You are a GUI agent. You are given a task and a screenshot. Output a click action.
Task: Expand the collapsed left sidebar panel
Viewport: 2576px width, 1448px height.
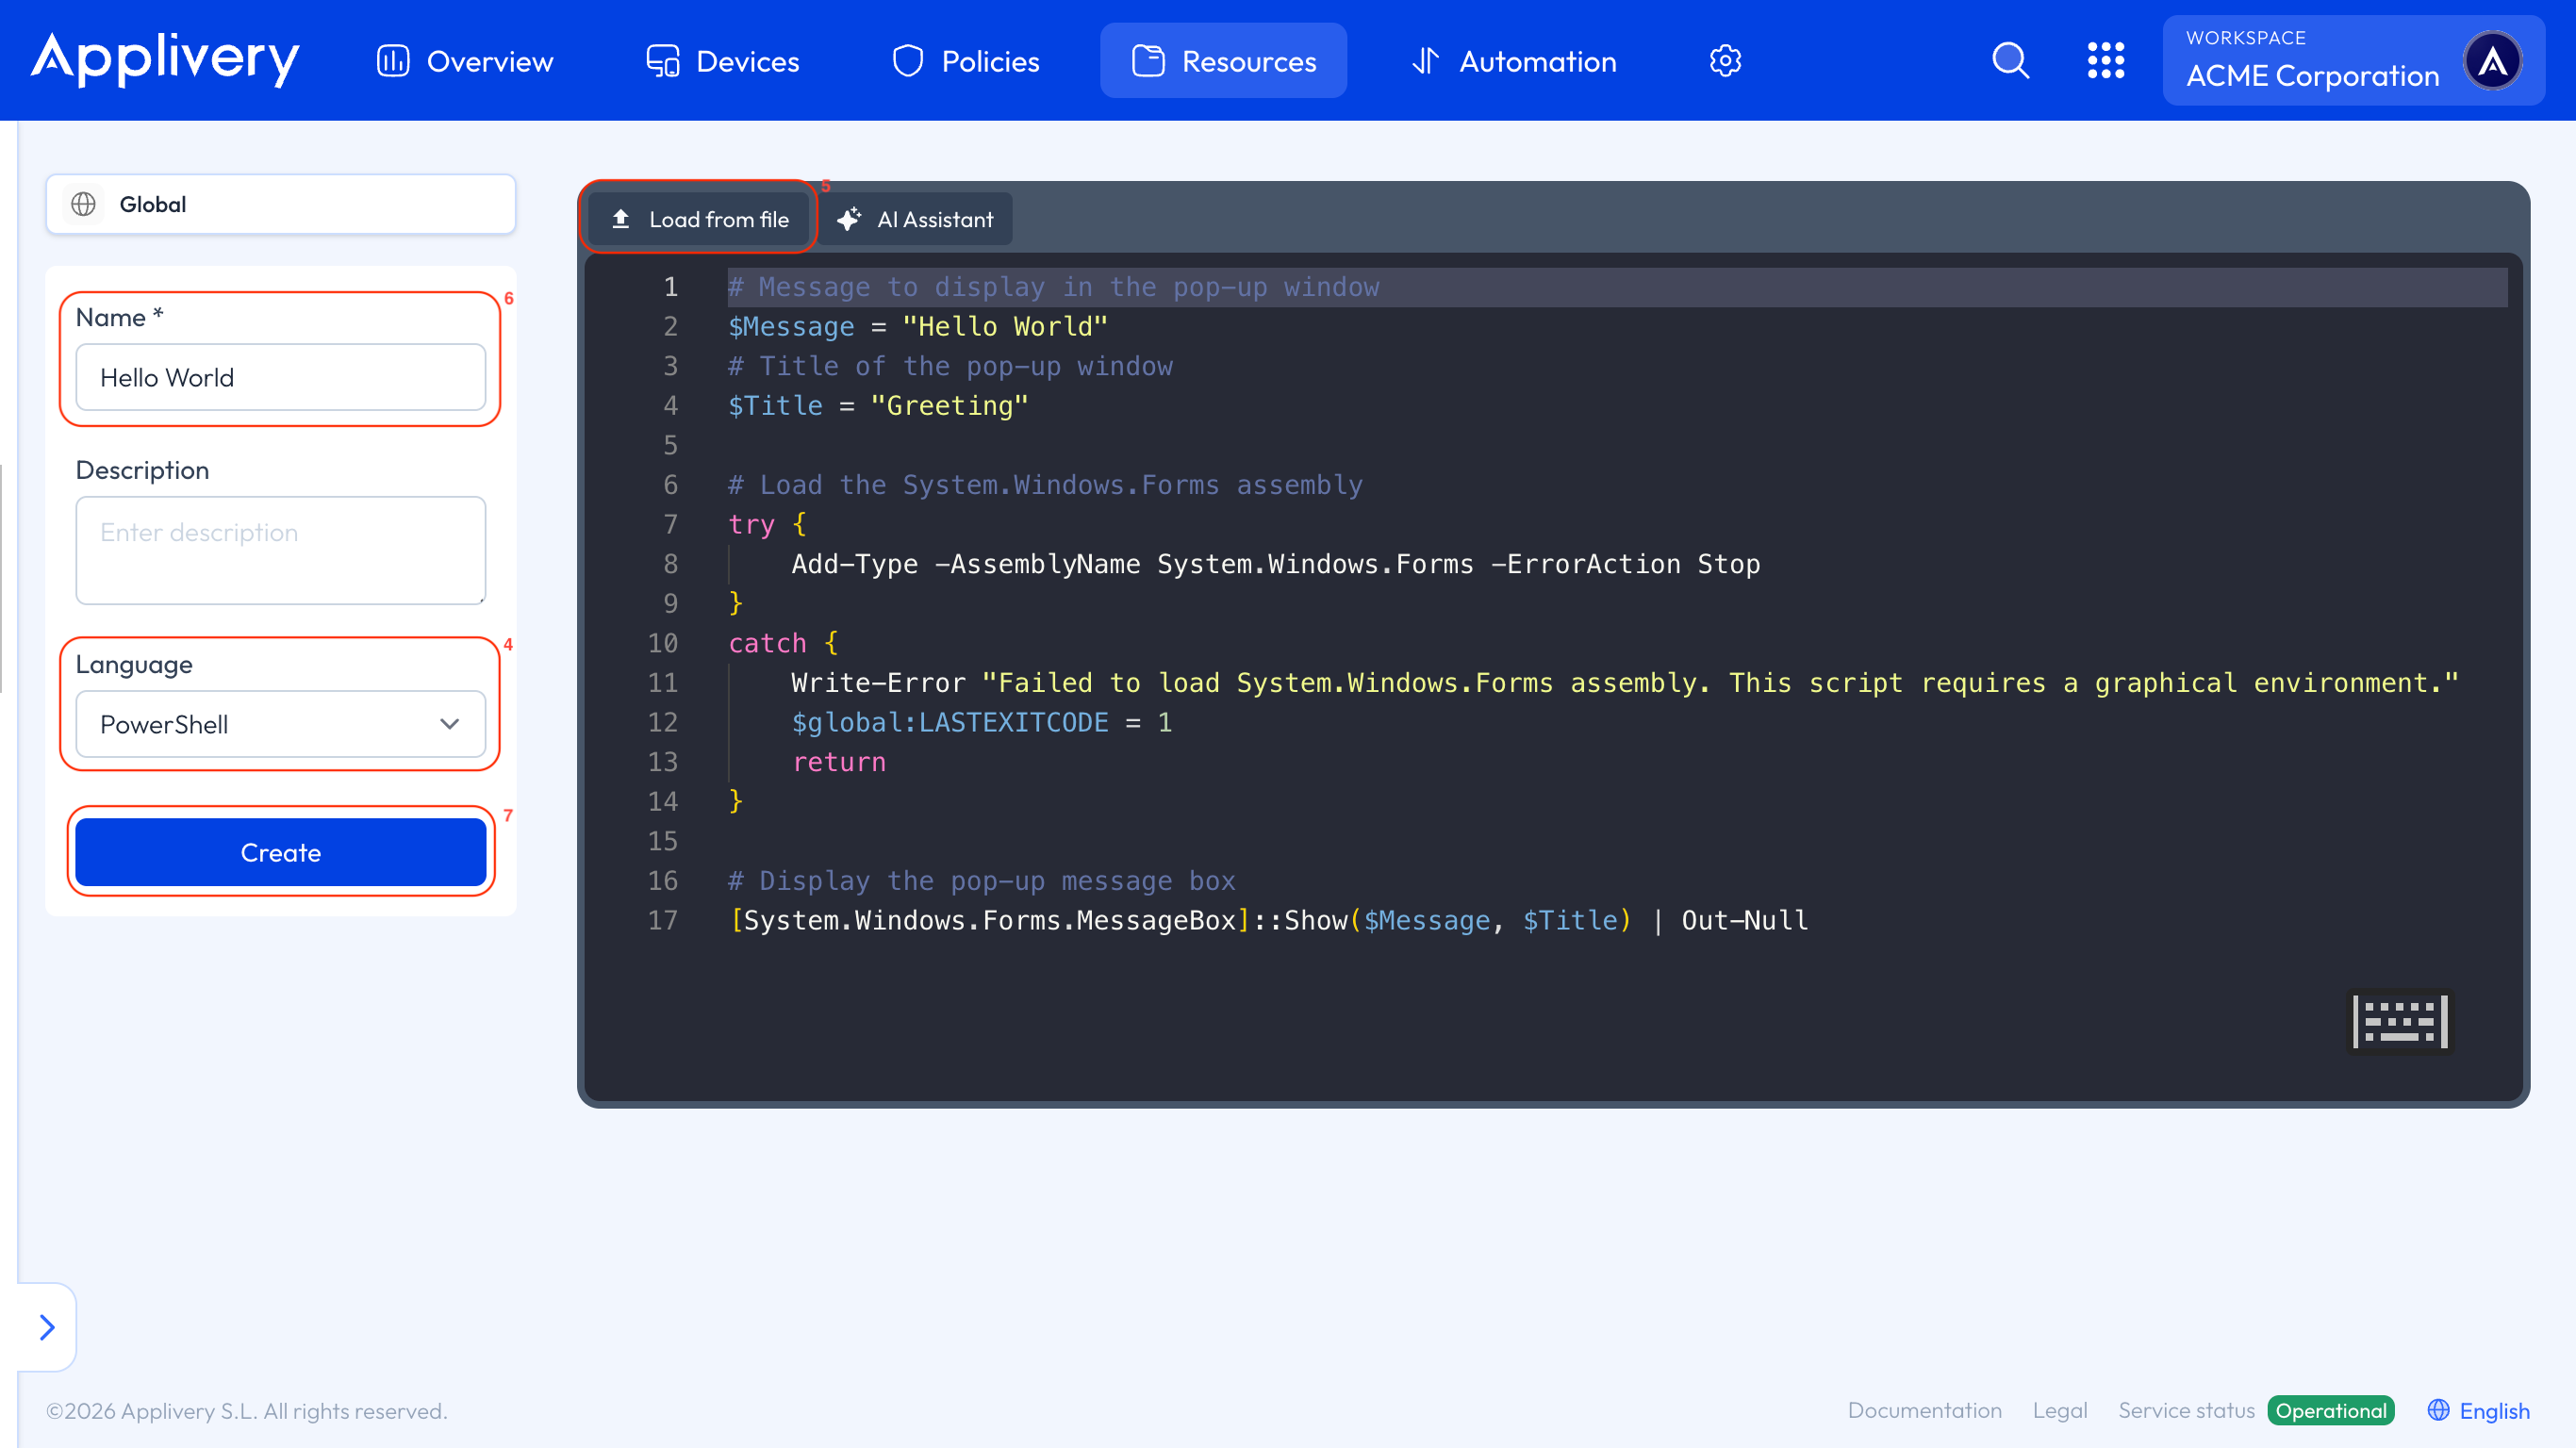pos(46,1327)
